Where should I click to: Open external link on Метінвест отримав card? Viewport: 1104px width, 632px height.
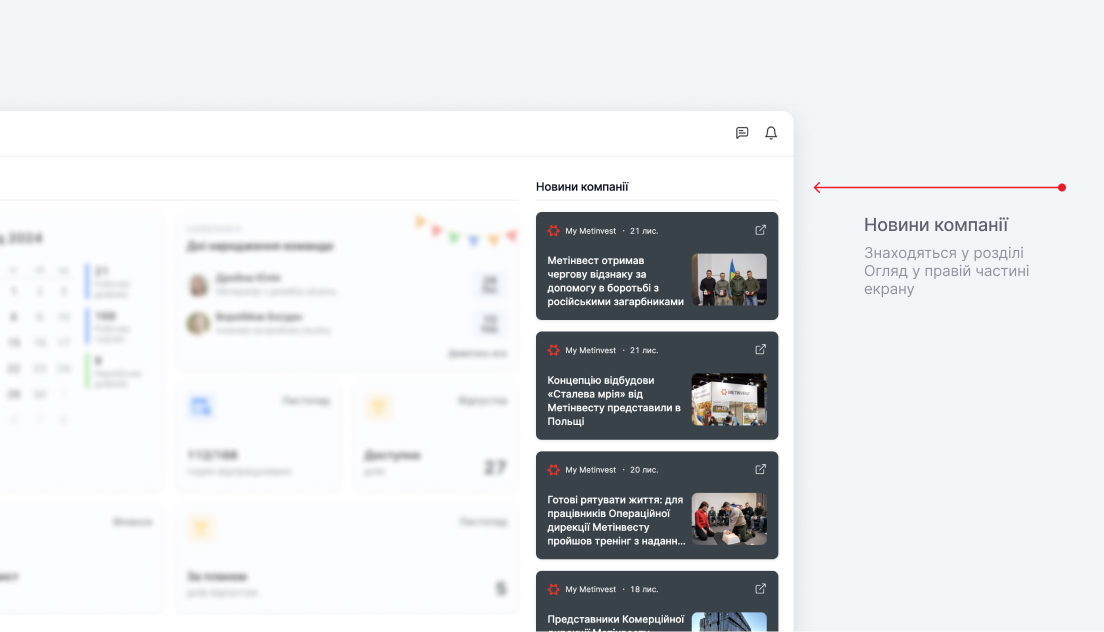[760, 230]
